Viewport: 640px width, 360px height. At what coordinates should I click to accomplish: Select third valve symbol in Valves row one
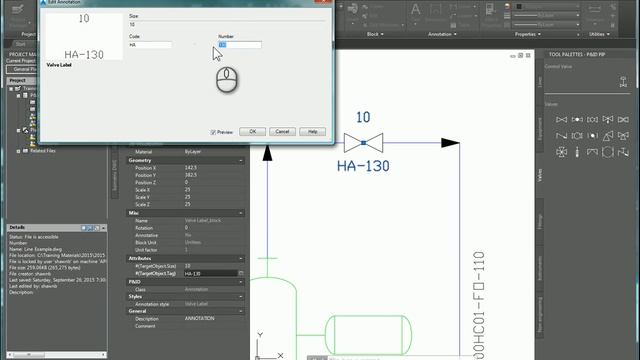[592, 120]
